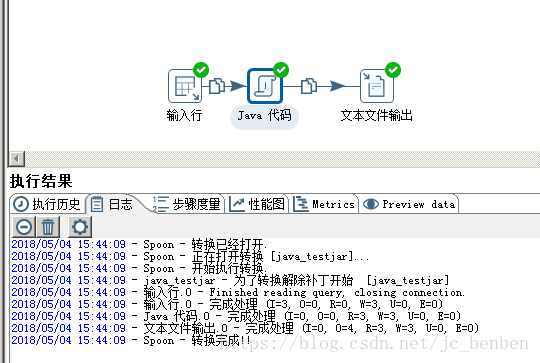Click green checkmark badge on 文本文件输出 step
This screenshot has width=540, height=363.
pyautogui.click(x=393, y=70)
